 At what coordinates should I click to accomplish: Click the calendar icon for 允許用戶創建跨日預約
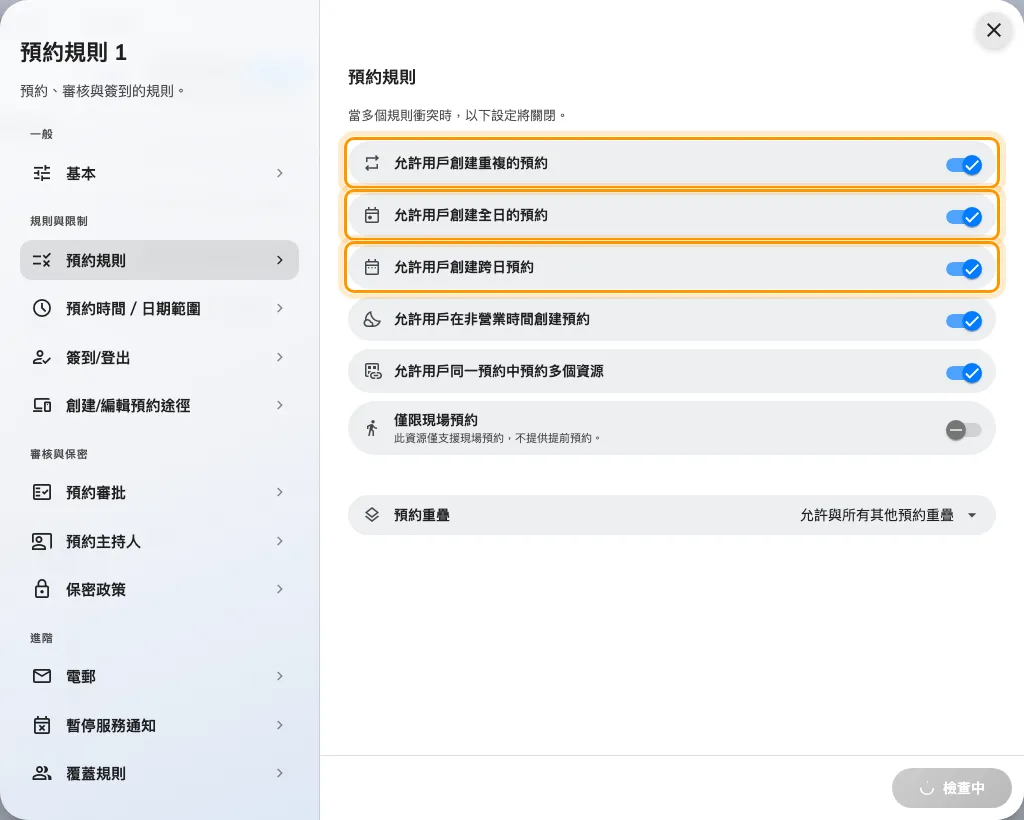click(372, 267)
